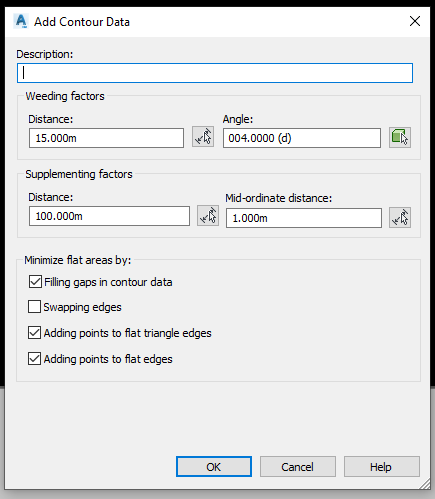The width and height of the screenshot is (435, 499).
Task: Click the Weeding factors group label
Action: click(x=65, y=96)
